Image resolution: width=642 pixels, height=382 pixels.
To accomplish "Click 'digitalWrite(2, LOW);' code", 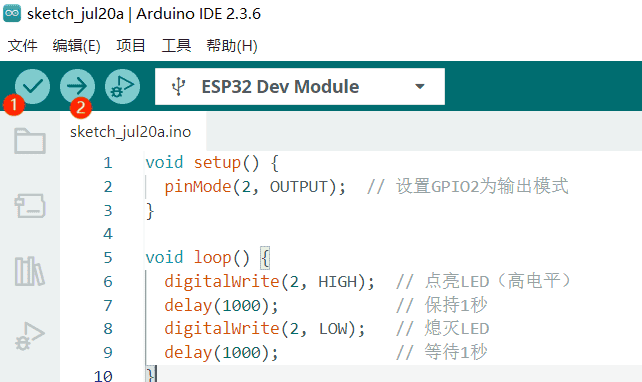I will [264, 329].
